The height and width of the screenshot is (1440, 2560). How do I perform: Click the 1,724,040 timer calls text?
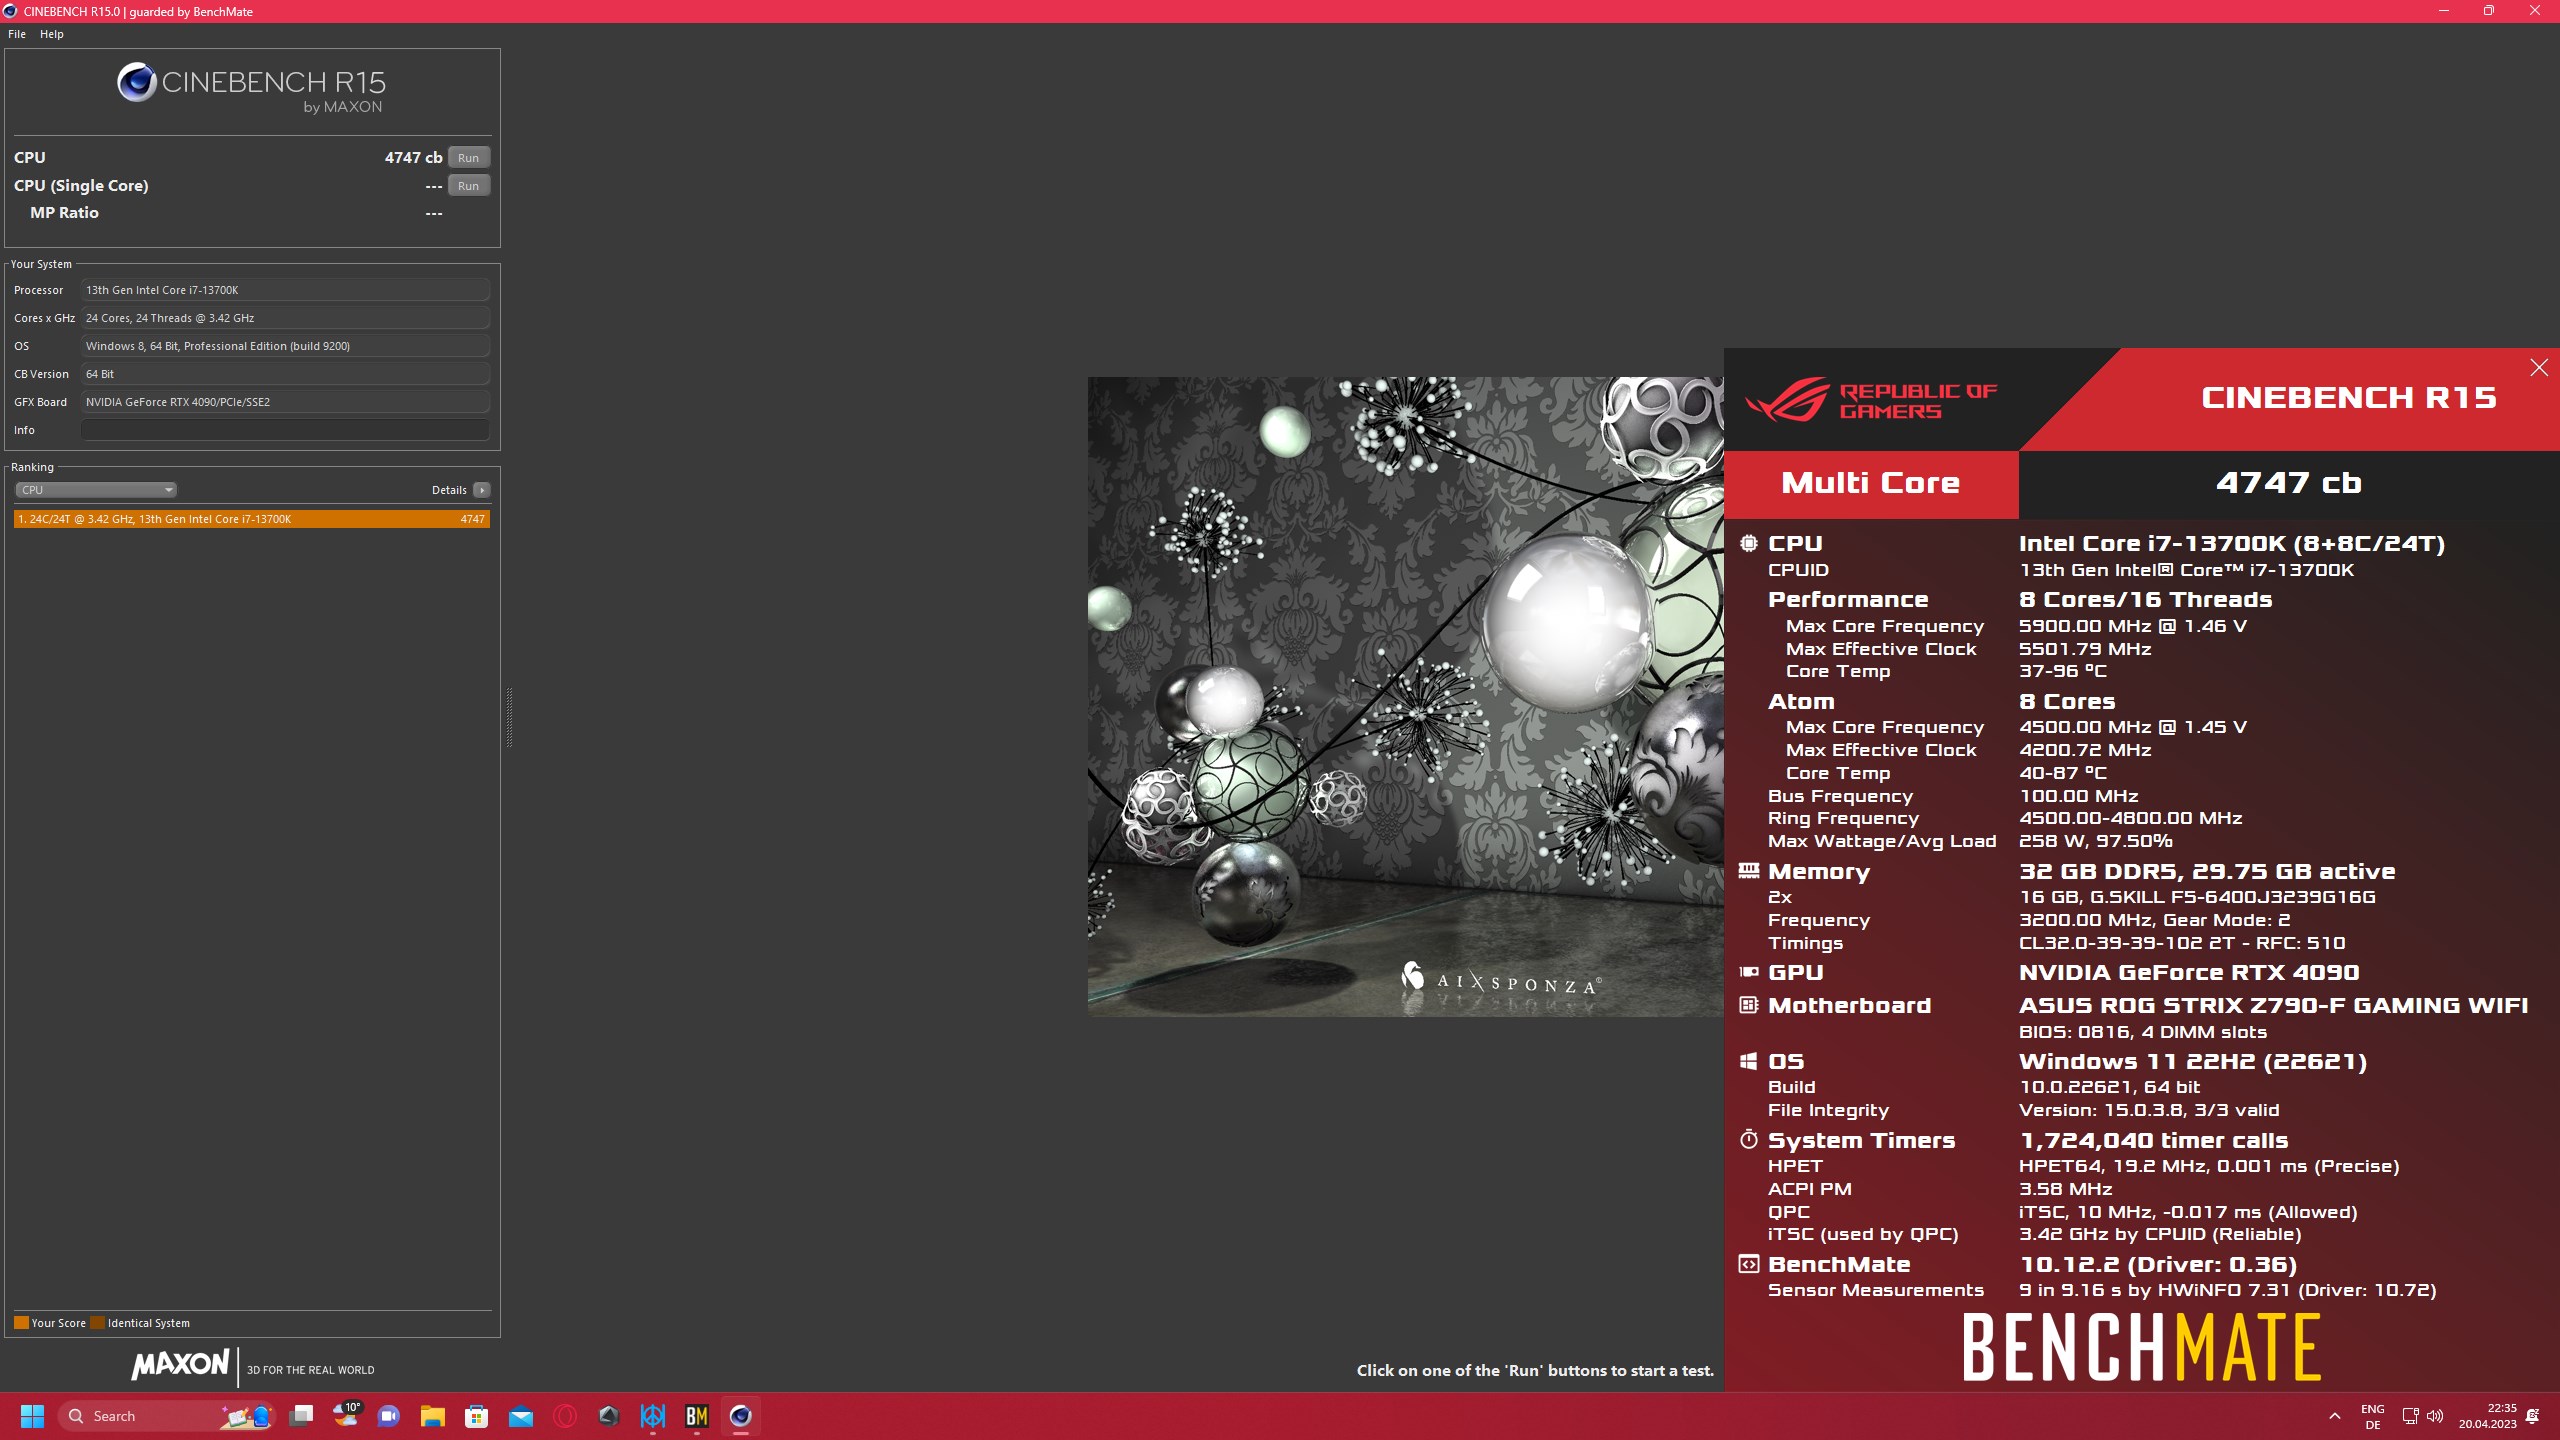click(x=2153, y=1141)
